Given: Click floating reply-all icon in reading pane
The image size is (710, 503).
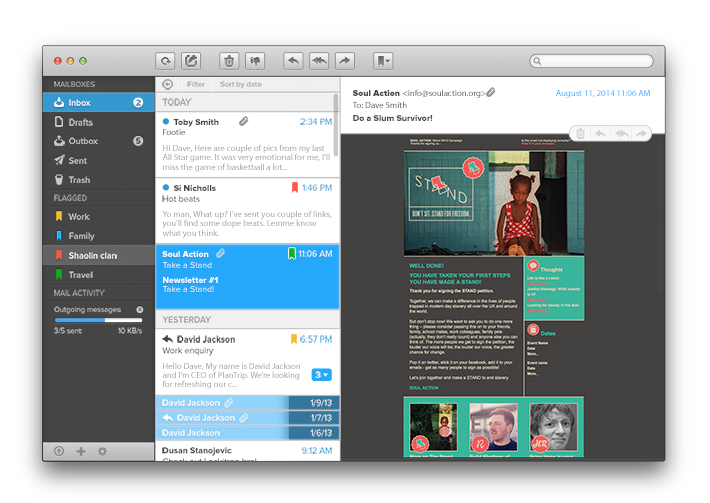Looking at the screenshot, I should point(622,134).
